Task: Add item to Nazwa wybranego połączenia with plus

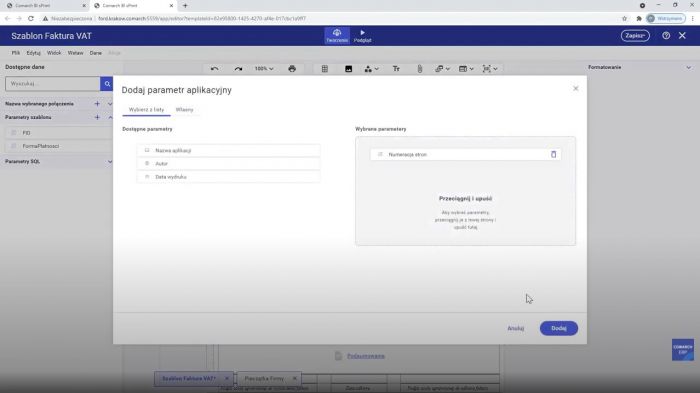Action: (x=97, y=104)
